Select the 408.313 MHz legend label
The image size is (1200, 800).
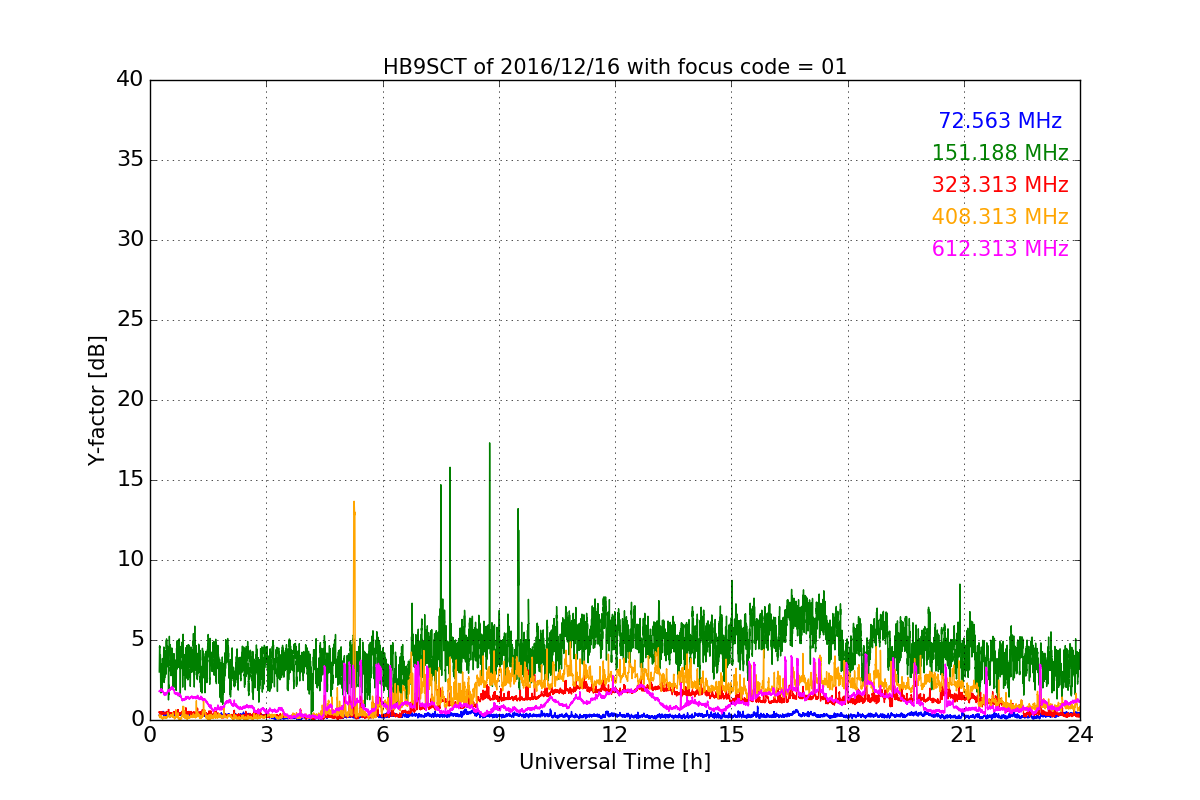1000,217
